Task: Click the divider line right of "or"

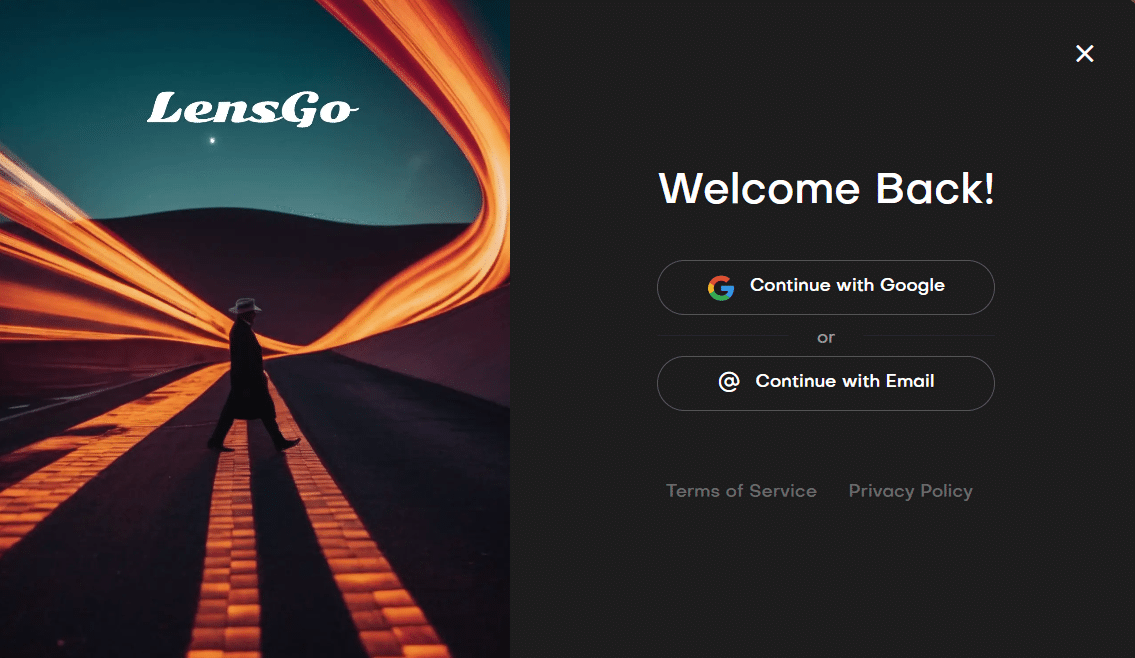Action: point(929,337)
